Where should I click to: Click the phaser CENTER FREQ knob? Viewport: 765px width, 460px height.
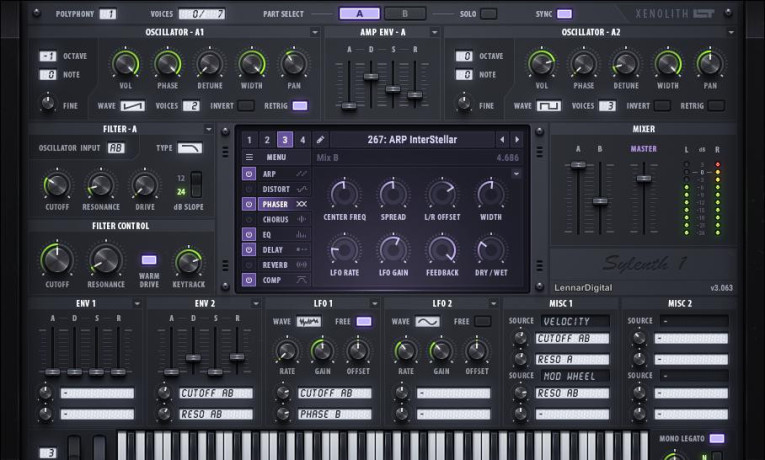[344, 195]
